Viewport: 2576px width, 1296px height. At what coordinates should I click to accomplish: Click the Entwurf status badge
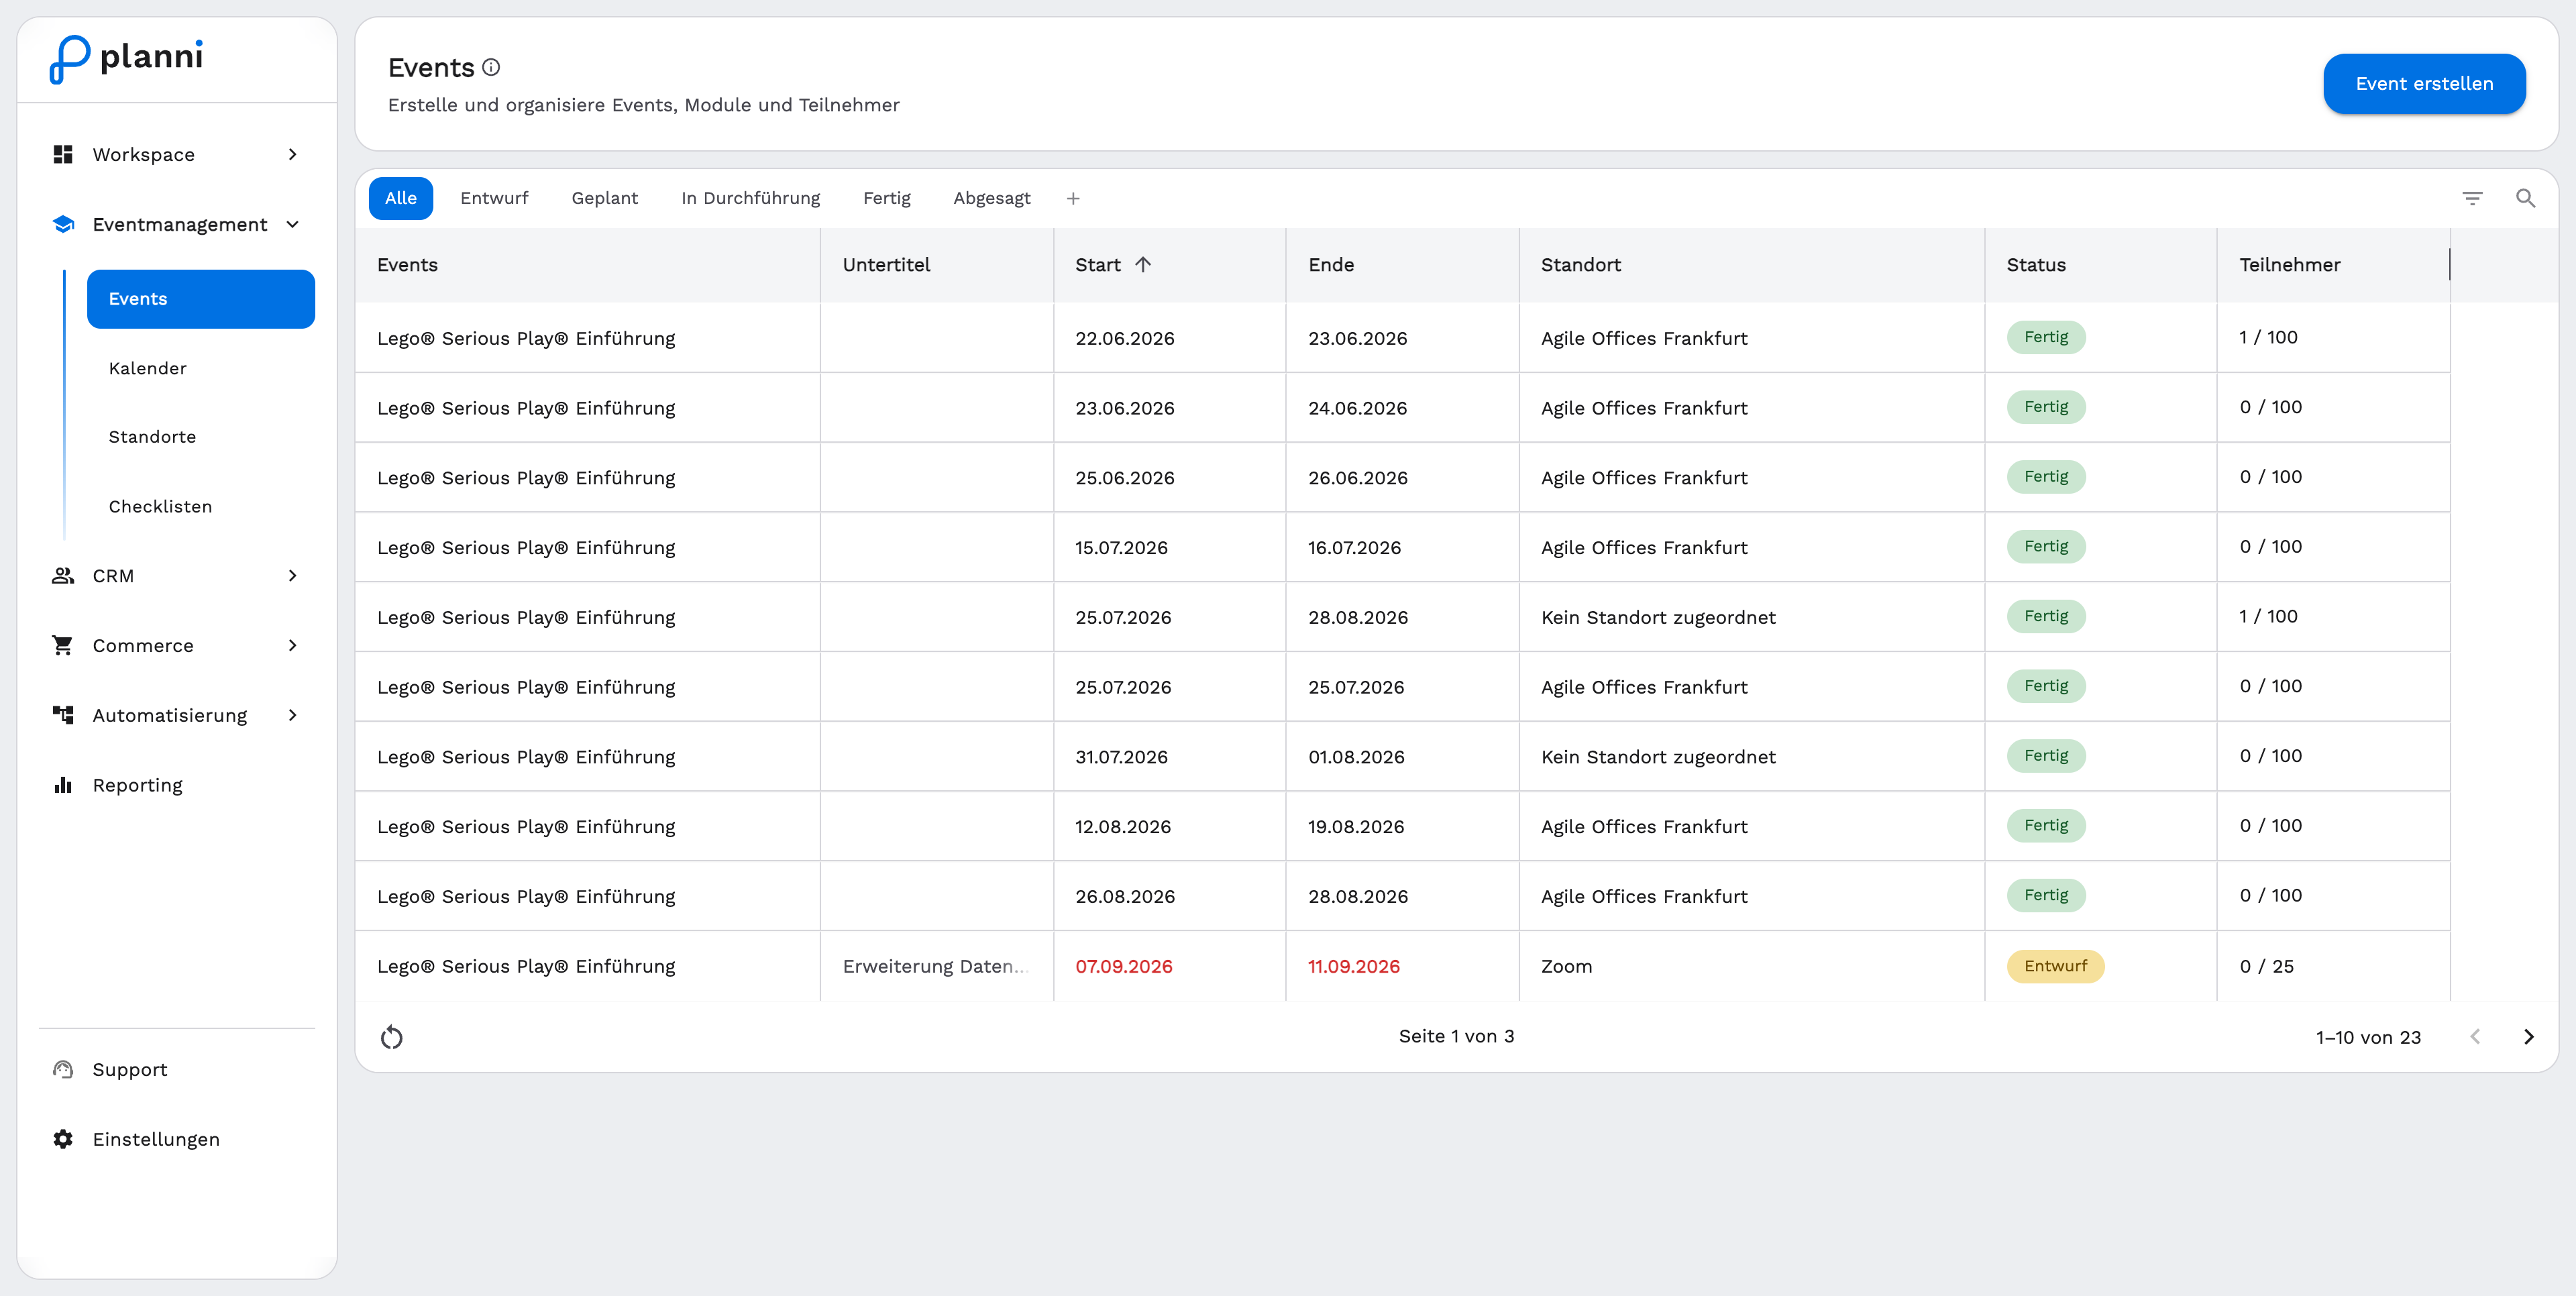2055,966
